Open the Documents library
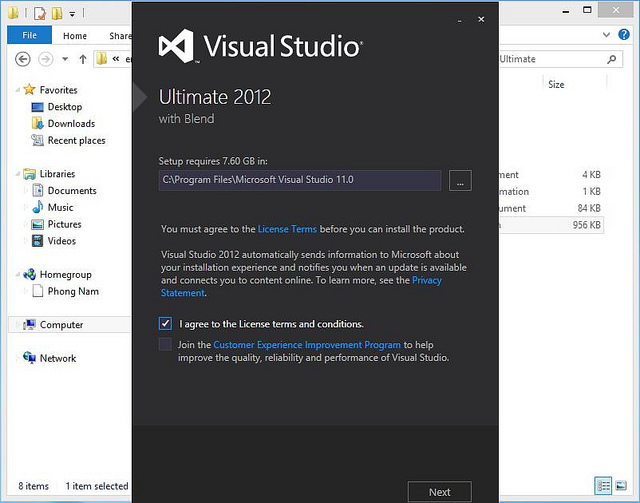The image size is (640, 503). tap(72, 191)
